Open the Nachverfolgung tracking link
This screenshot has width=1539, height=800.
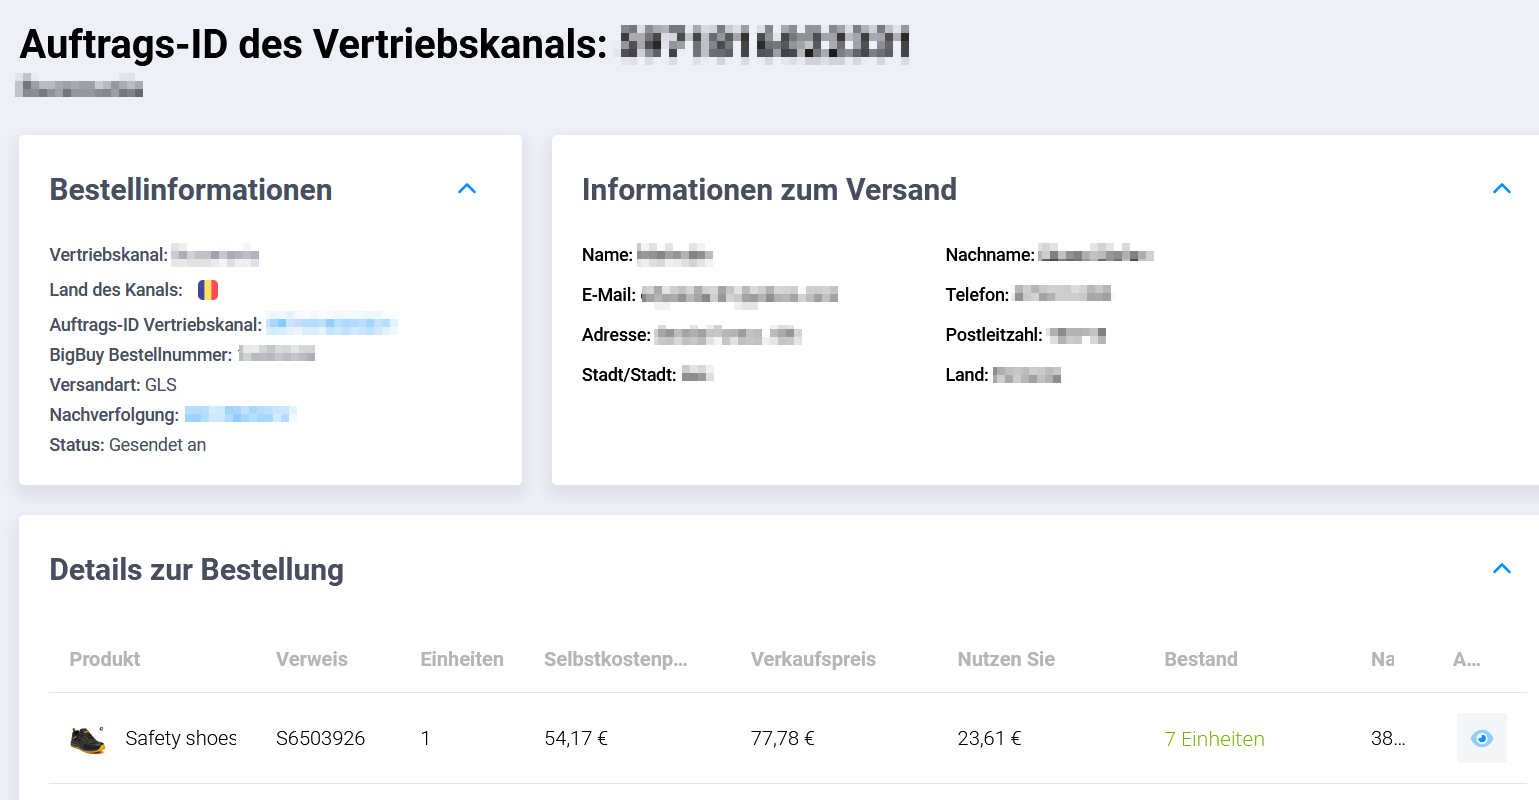click(x=240, y=414)
